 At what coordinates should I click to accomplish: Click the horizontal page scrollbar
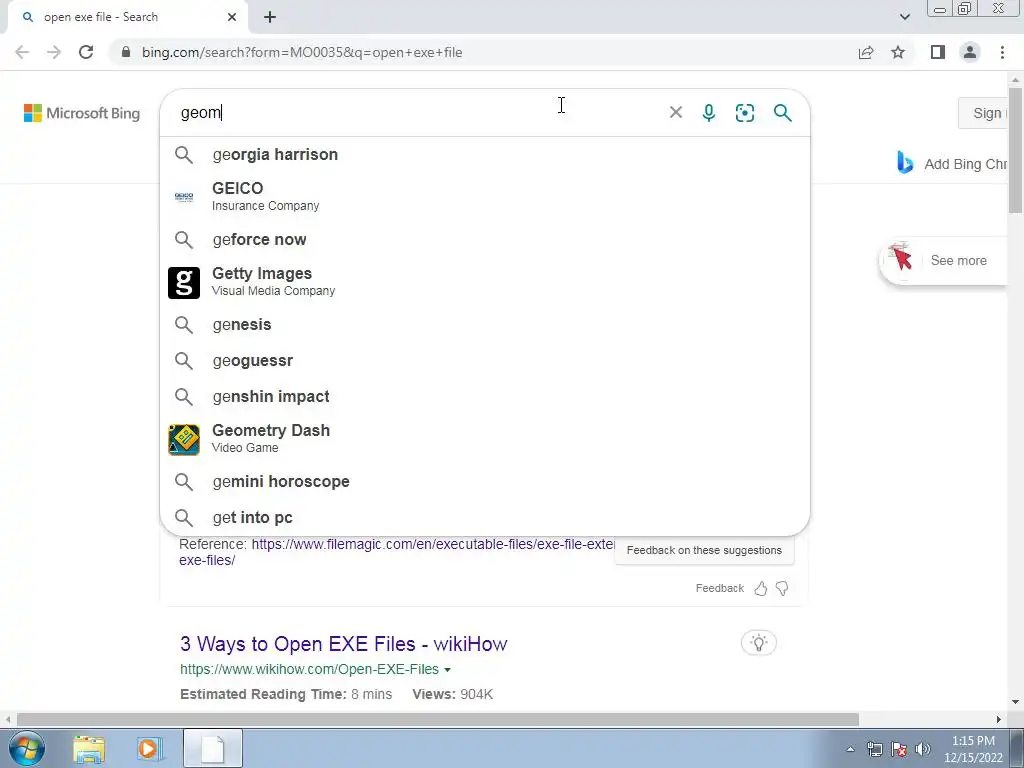coord(438,719)
